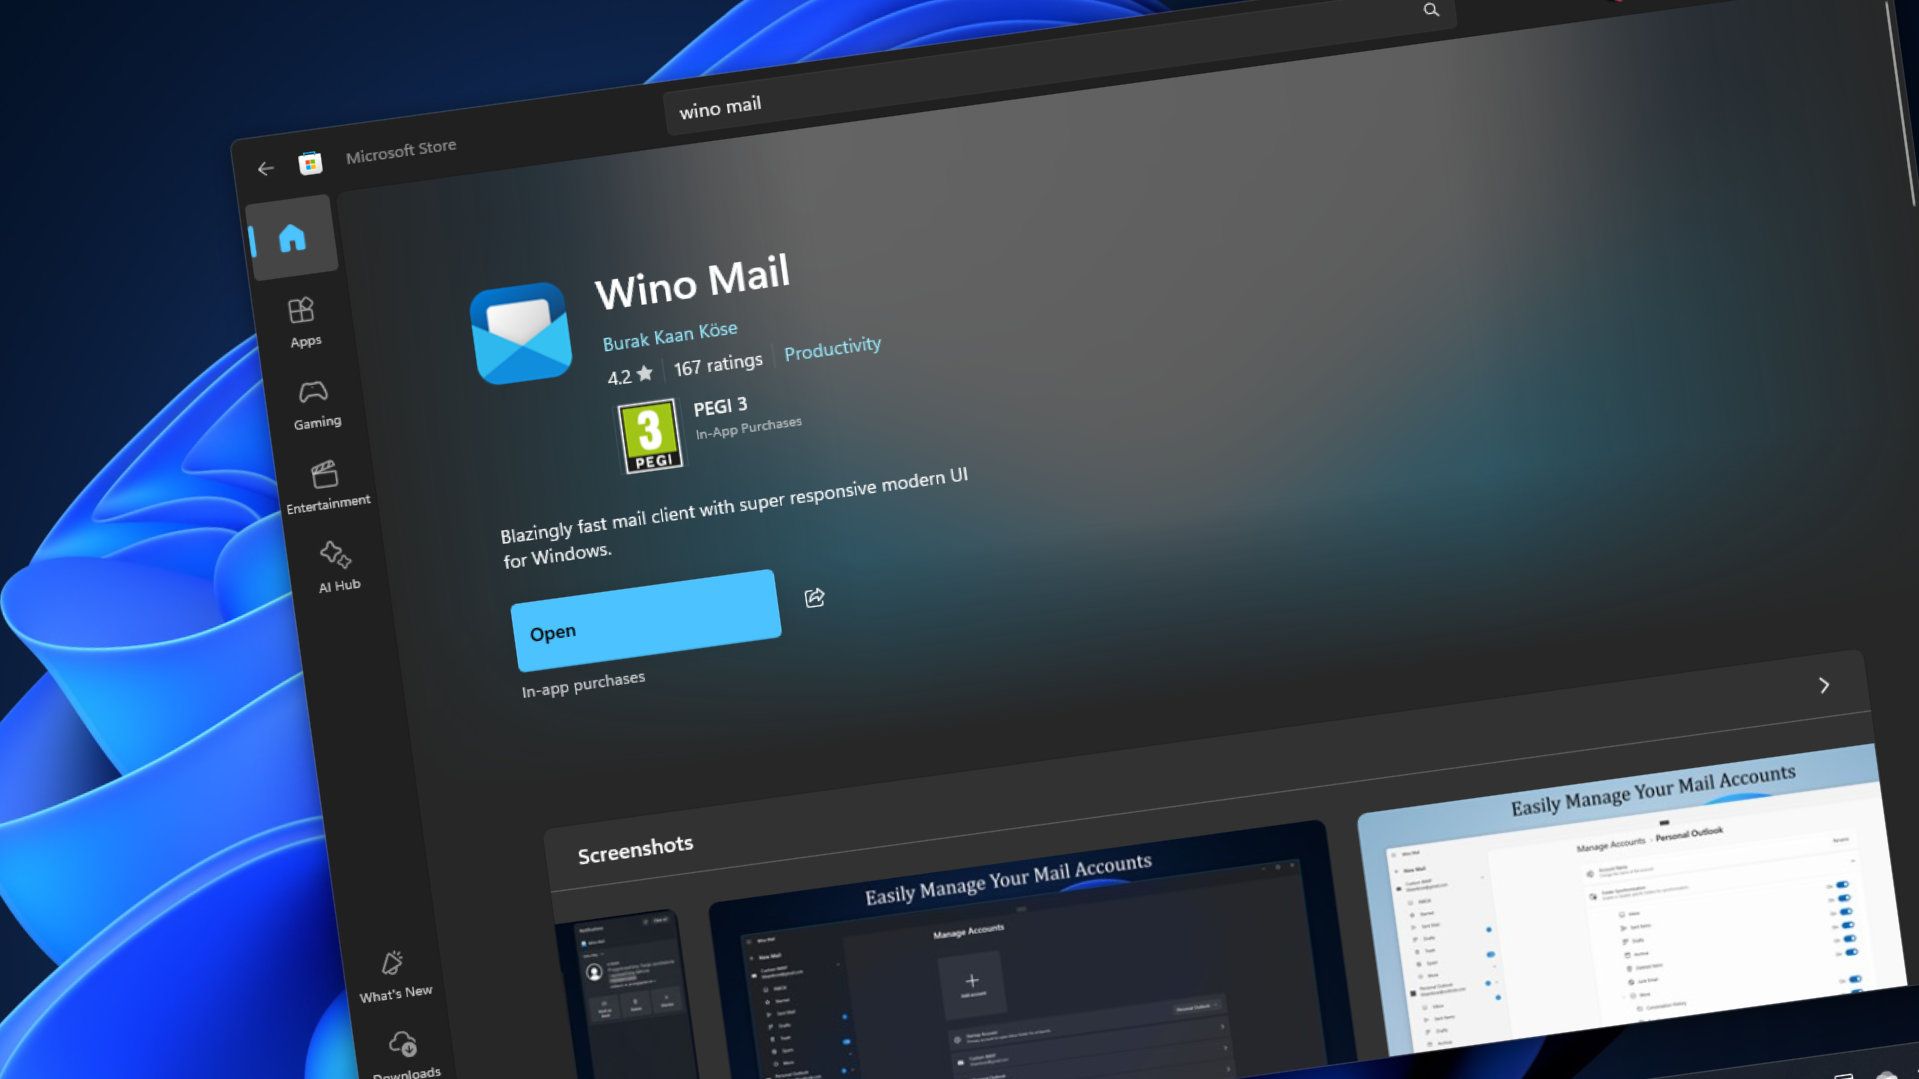The width and height of the screenshot is (1919, 1079).
Task: Click the search magnifier at the top
Action: 1432,11
